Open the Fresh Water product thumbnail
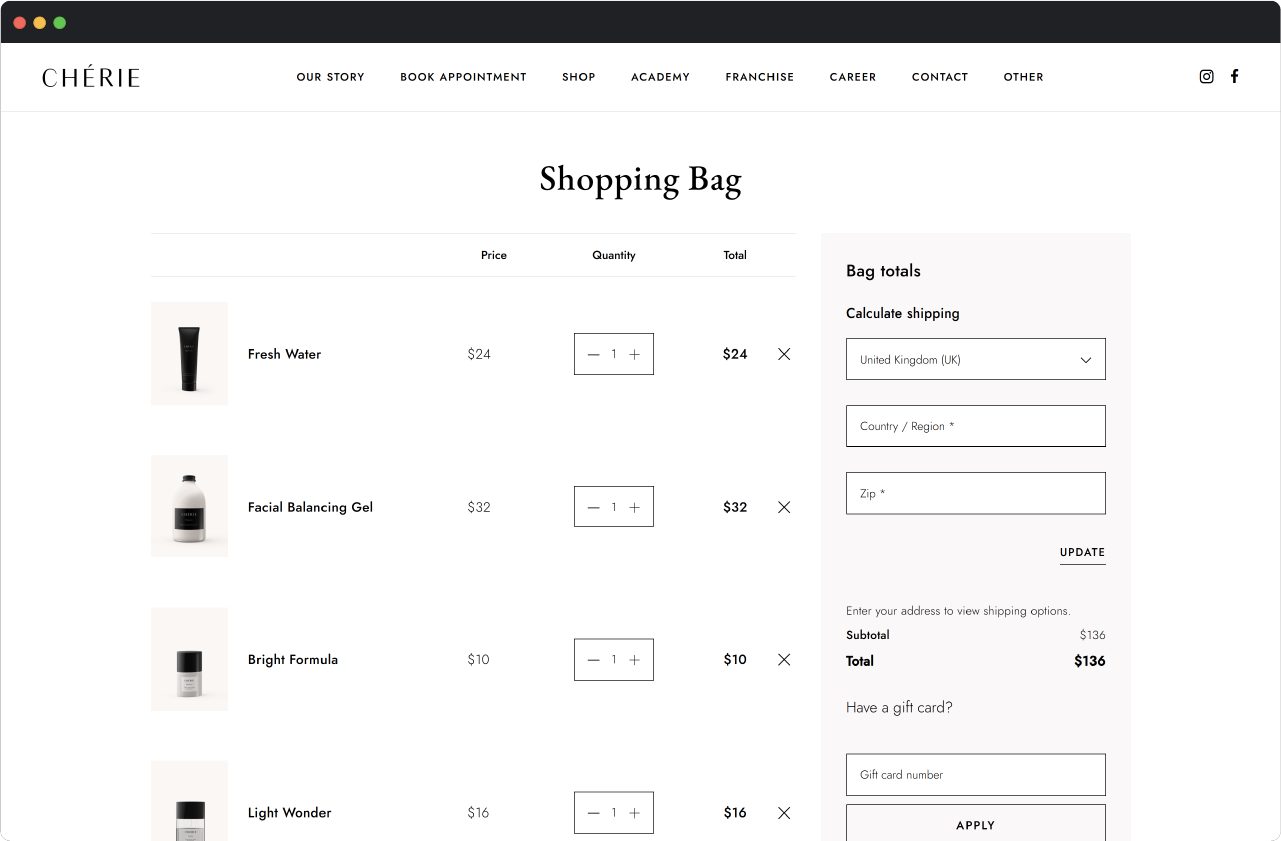Viewport: 1281px width, 841px height. tap(189, 354)
